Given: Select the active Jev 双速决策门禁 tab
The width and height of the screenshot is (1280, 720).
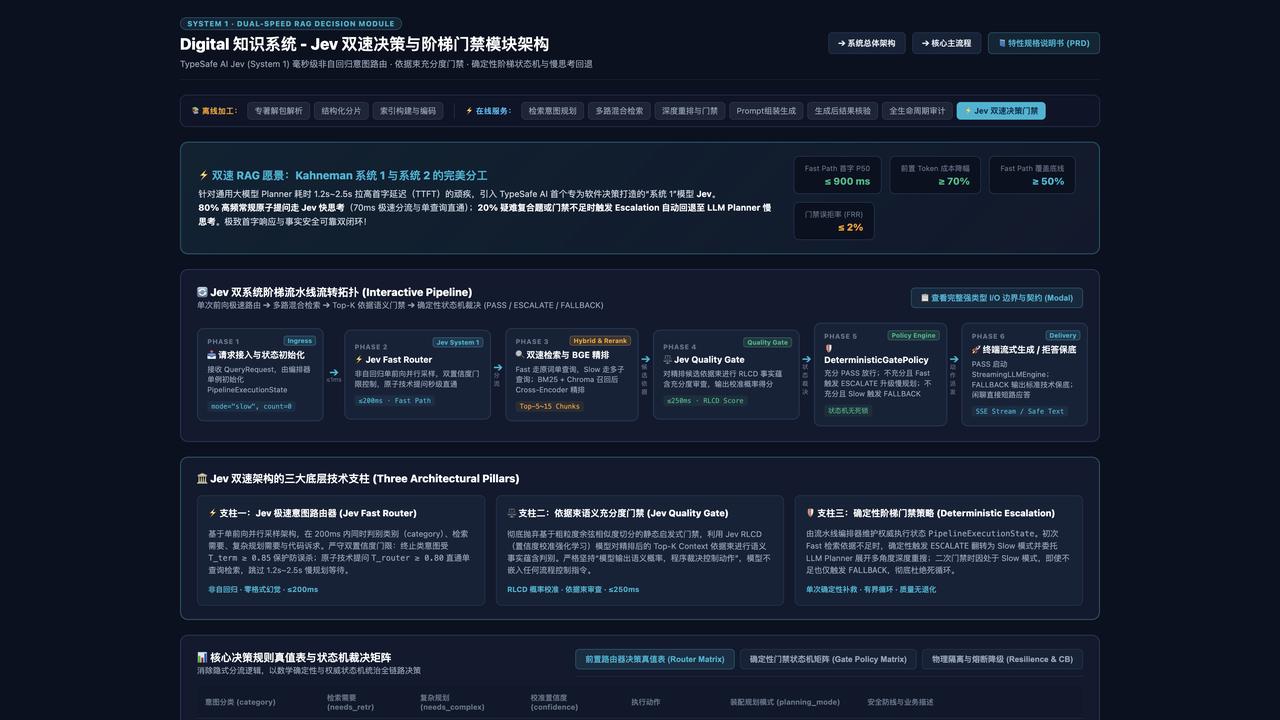Looking at the screenshot, I should point(1001,111).
